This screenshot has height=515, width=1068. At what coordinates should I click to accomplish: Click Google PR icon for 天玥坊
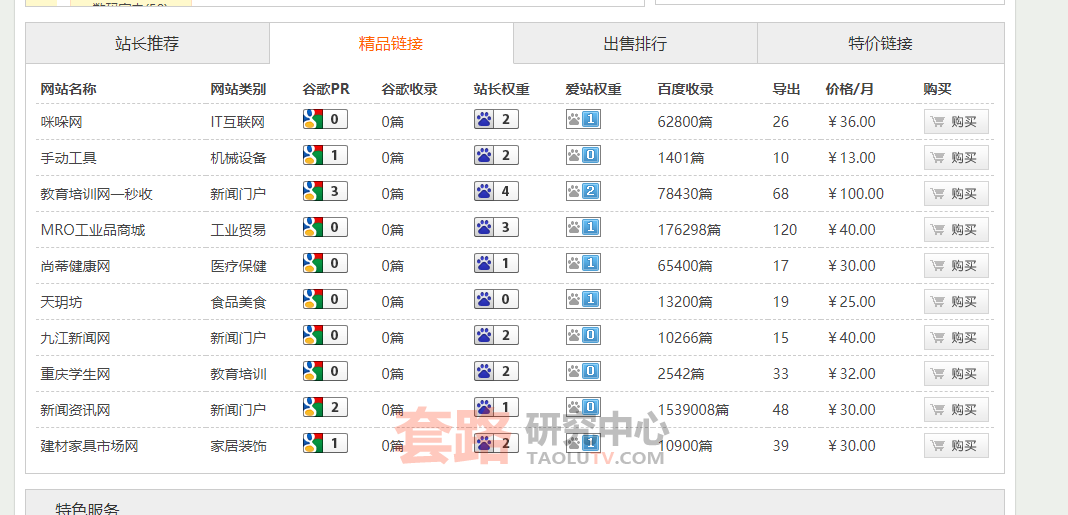[x=325, y=300]
